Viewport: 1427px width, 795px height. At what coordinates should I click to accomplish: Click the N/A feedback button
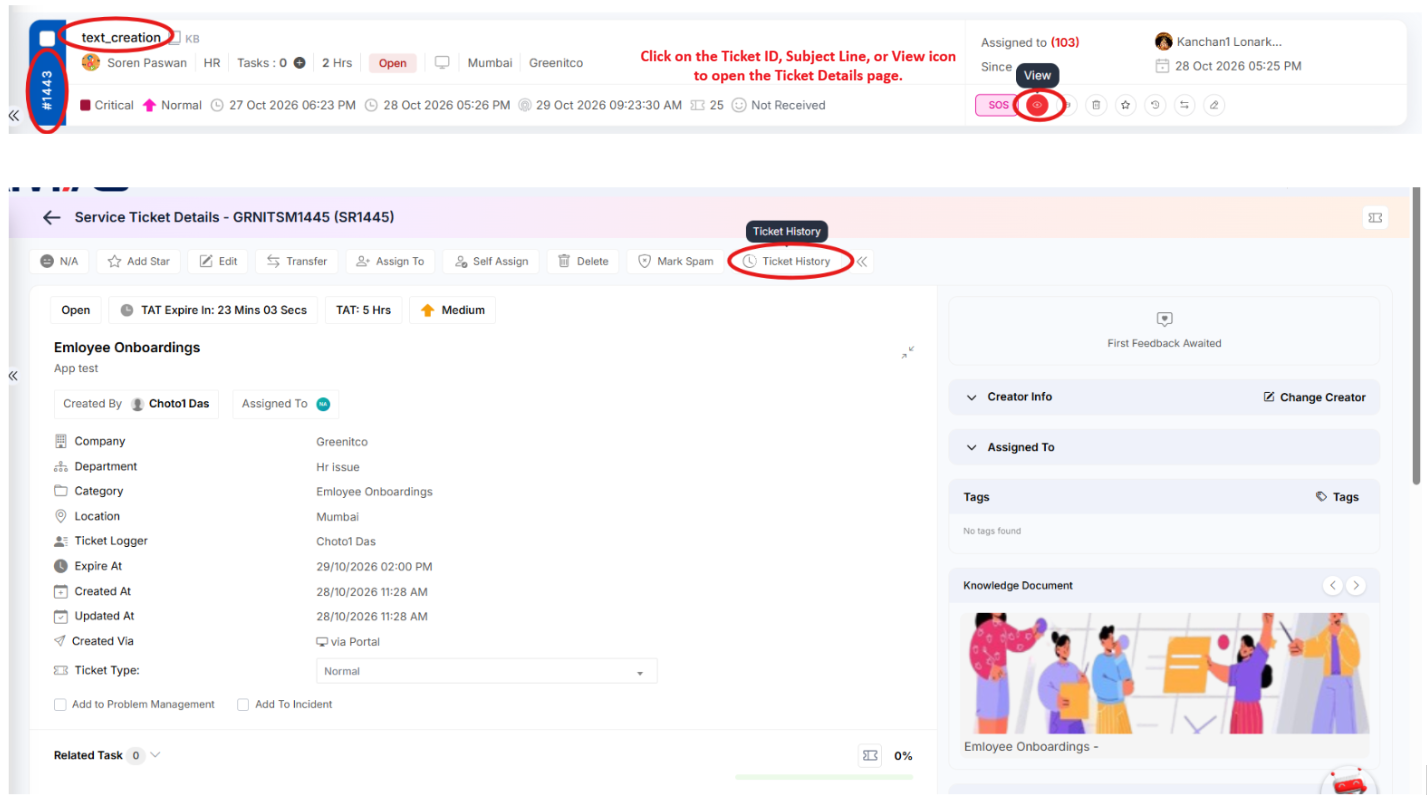click(60, 262)
